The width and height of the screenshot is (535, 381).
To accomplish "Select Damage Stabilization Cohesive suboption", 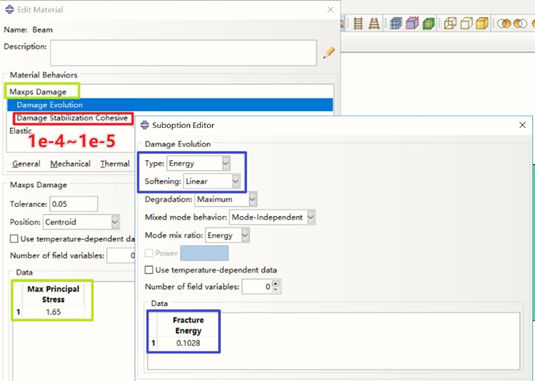I will pyautogui.click(x=72, y=118).
